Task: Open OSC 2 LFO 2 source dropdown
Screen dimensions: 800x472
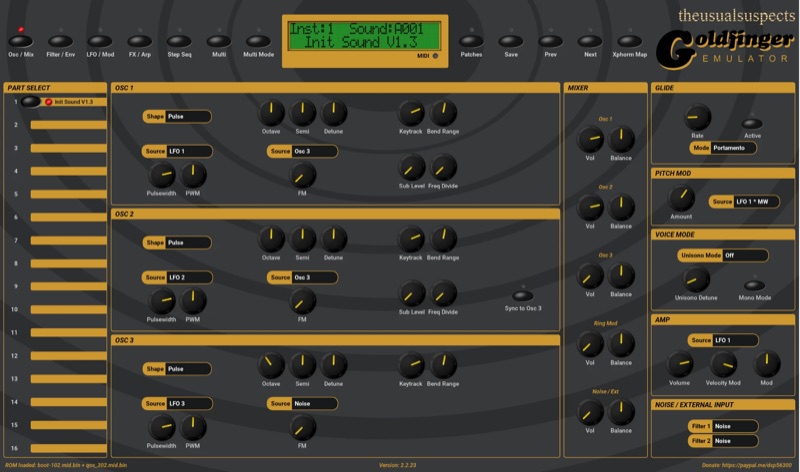Action: [177, 277]
